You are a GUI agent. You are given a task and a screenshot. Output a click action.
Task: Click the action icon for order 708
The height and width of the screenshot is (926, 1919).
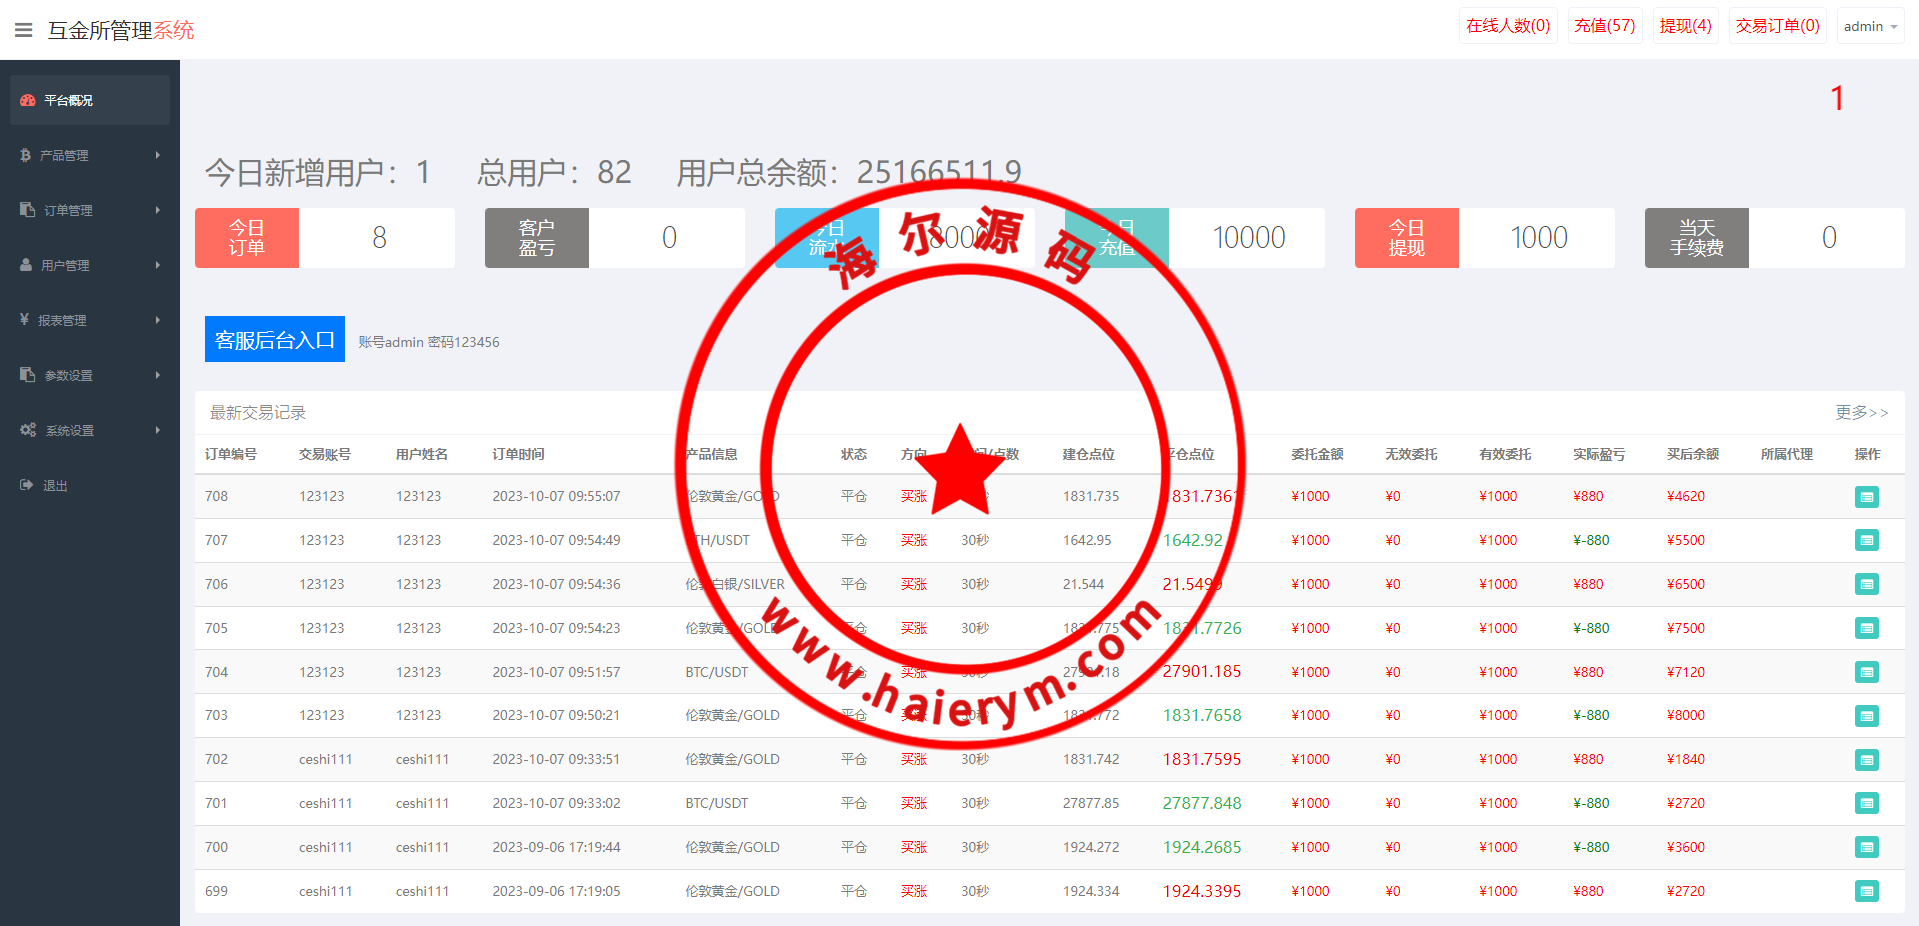(1866, 497)
